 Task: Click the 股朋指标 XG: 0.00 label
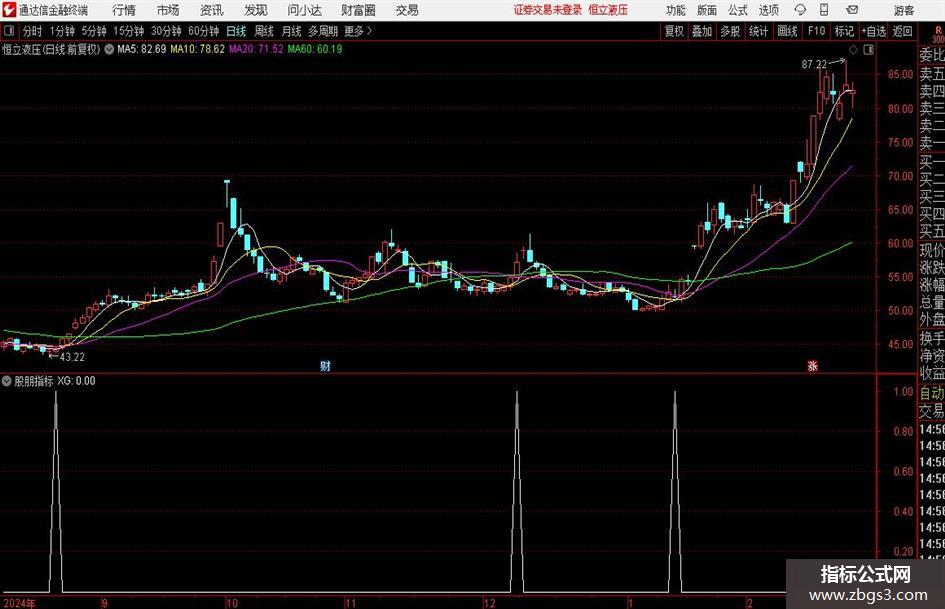pos(55,381)
